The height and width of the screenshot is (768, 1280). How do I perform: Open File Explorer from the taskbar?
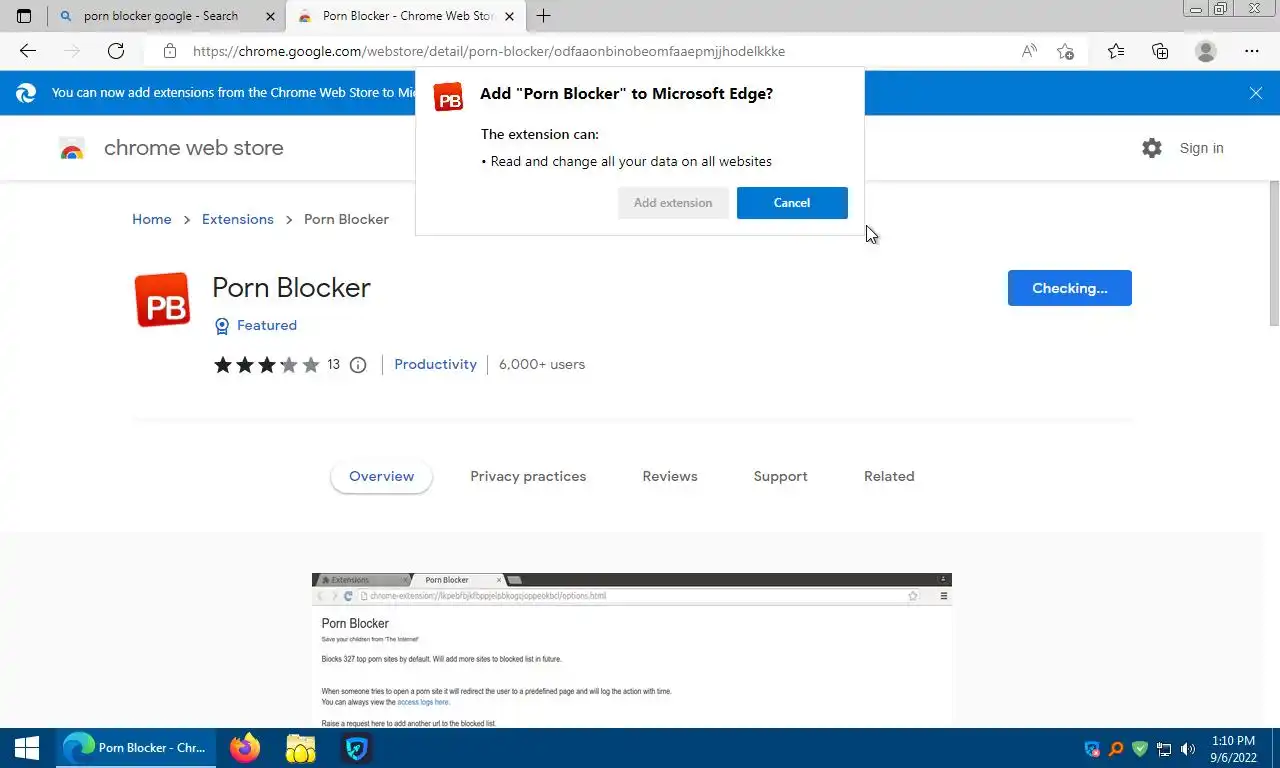tap(301, 748)
